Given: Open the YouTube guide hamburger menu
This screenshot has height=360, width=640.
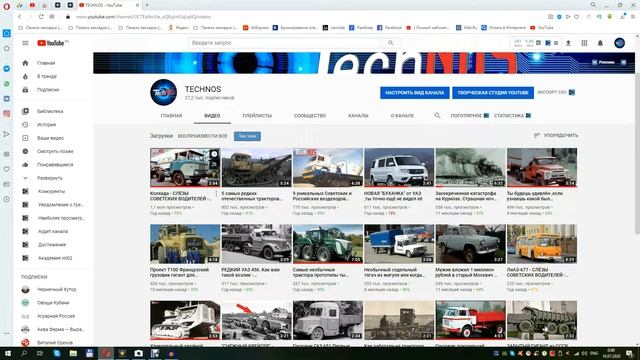Looking at the screenshot, I should pos(25,43).
